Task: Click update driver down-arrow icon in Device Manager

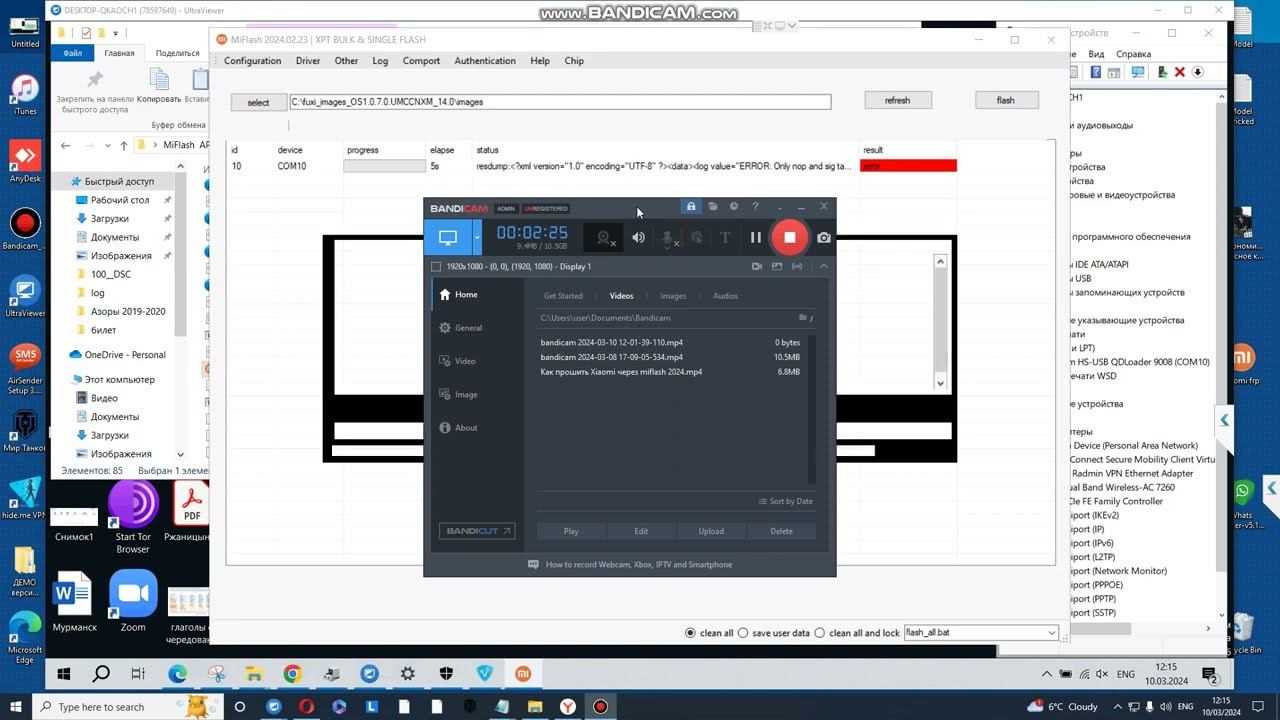Action: [1197, 72]
